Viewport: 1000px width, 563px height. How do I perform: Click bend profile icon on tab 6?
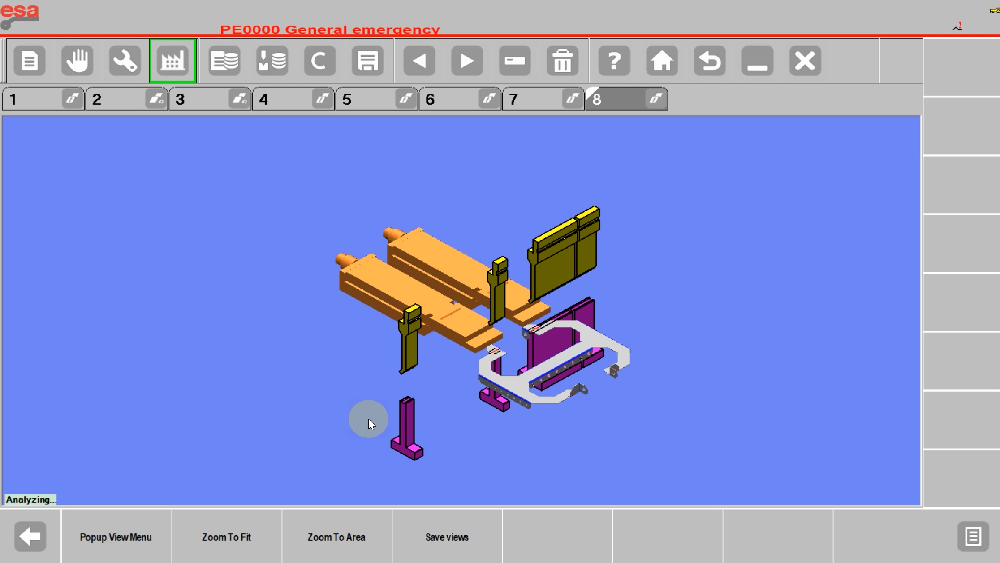[489, 99]
